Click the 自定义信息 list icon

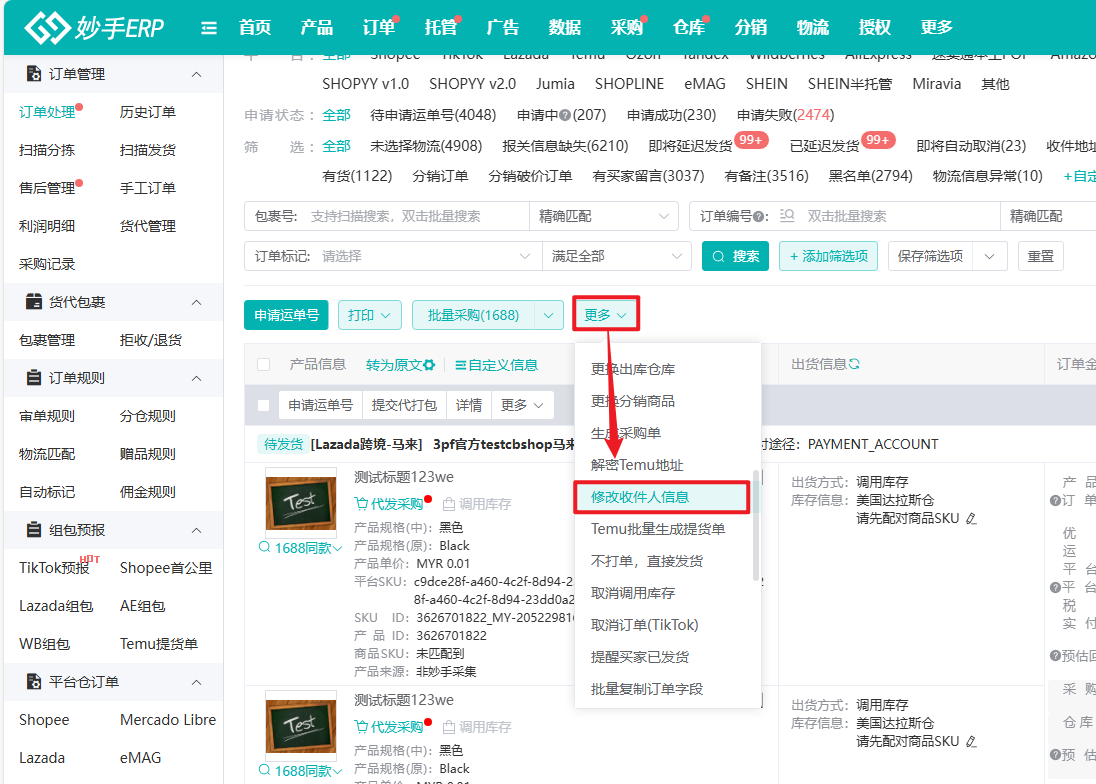point(461,365)
